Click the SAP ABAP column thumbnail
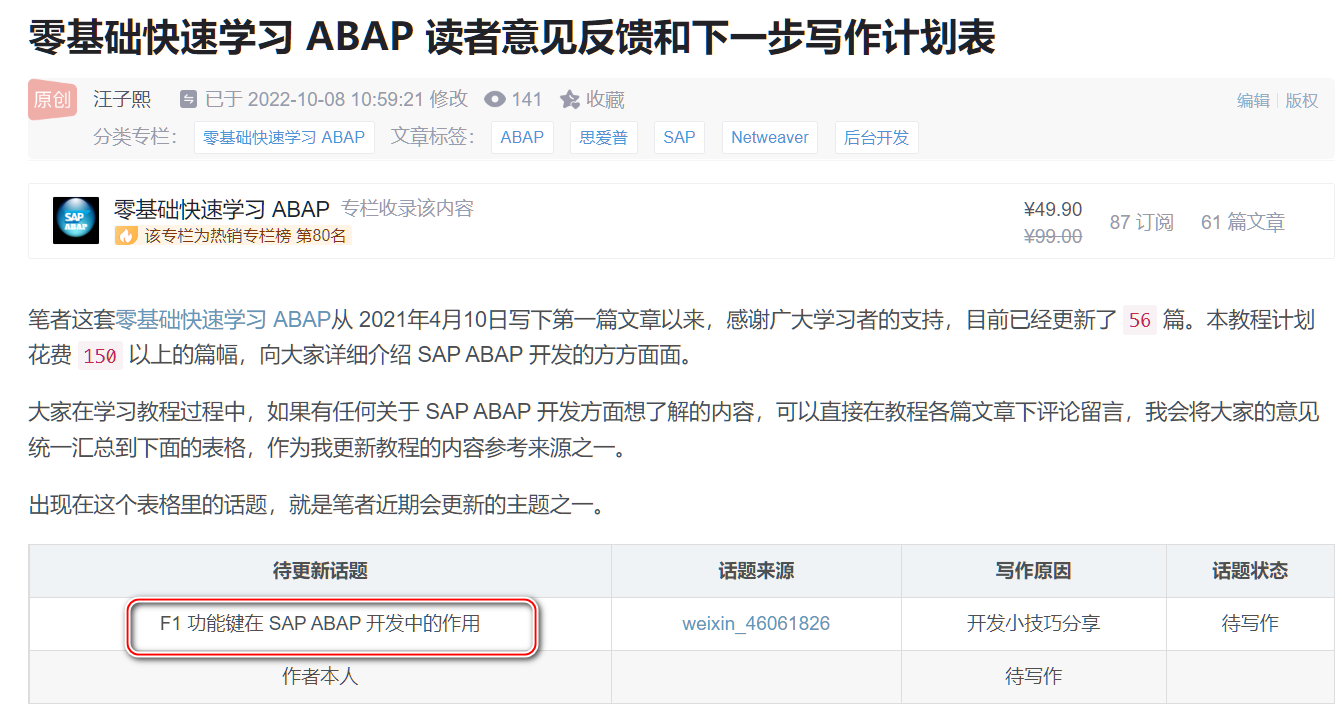The image size is (1342, 714). point(76,220)
